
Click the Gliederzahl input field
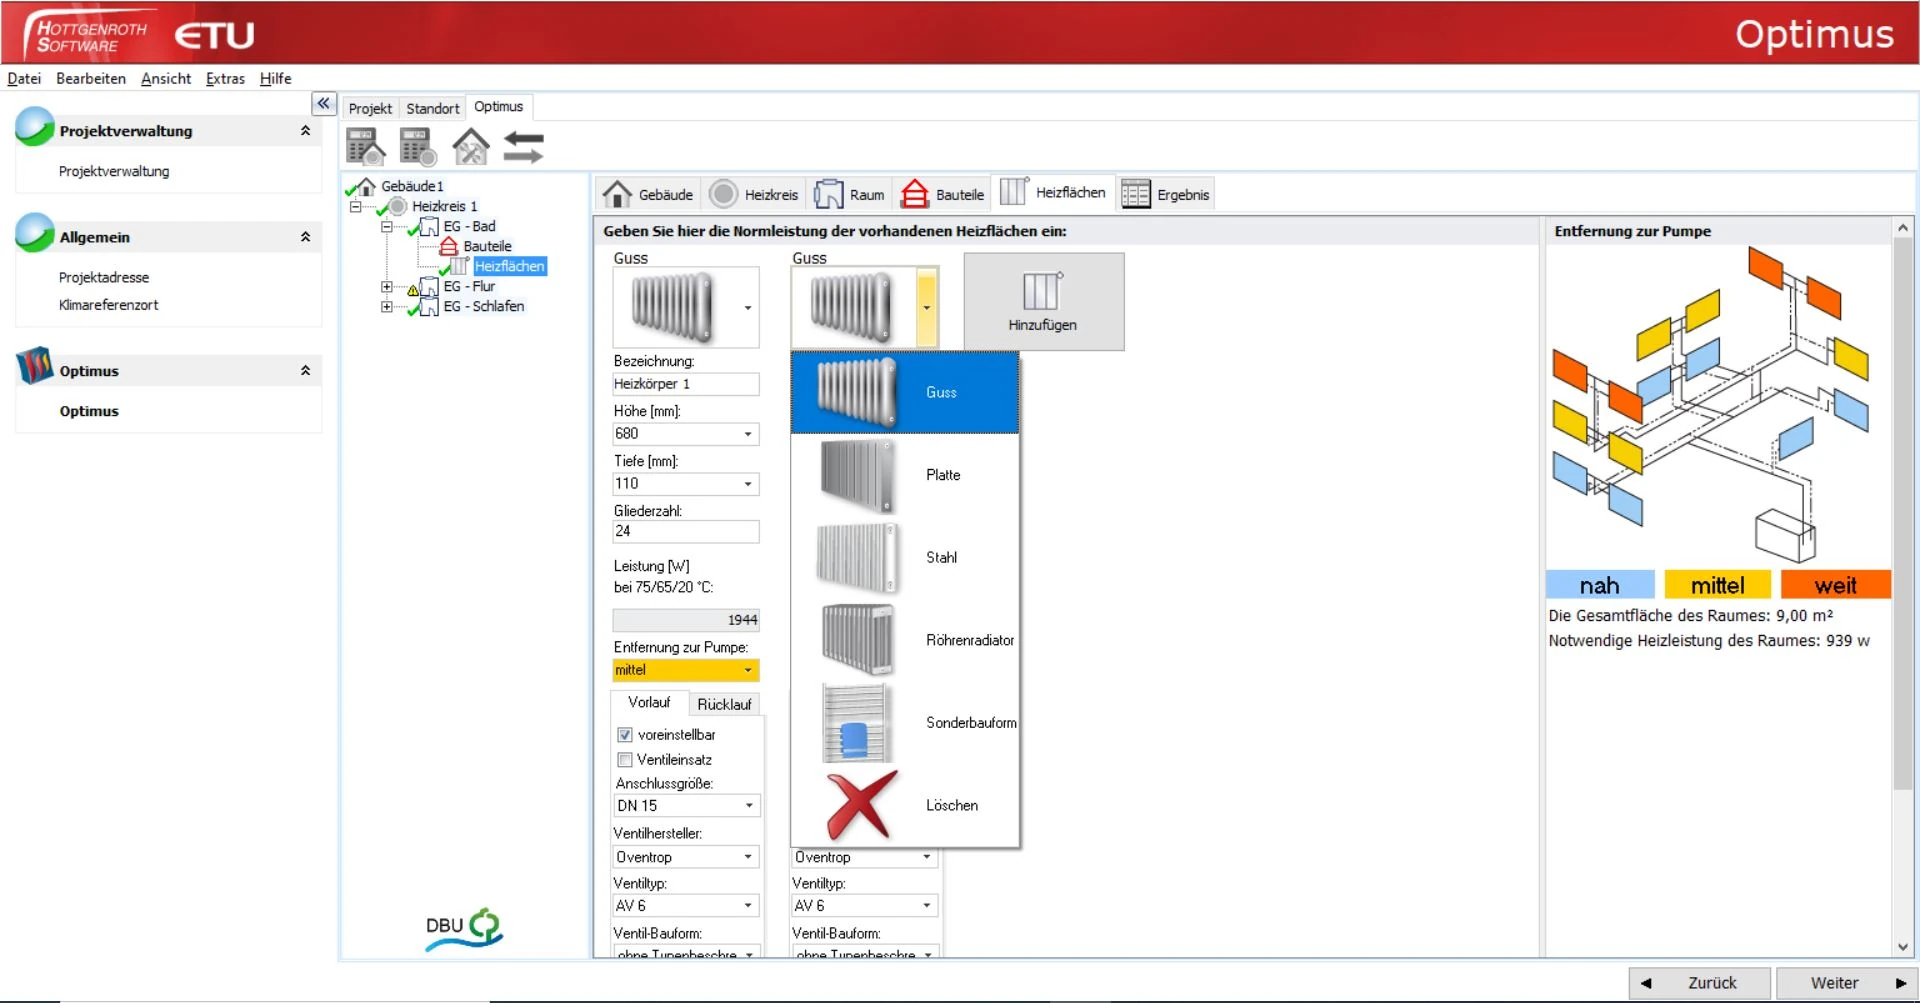point(685,532)
